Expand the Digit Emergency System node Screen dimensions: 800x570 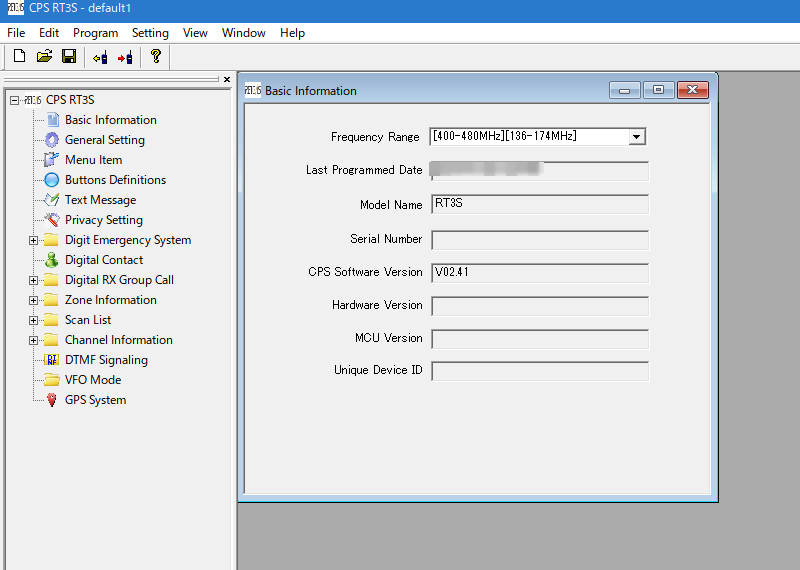coord(34,240)
